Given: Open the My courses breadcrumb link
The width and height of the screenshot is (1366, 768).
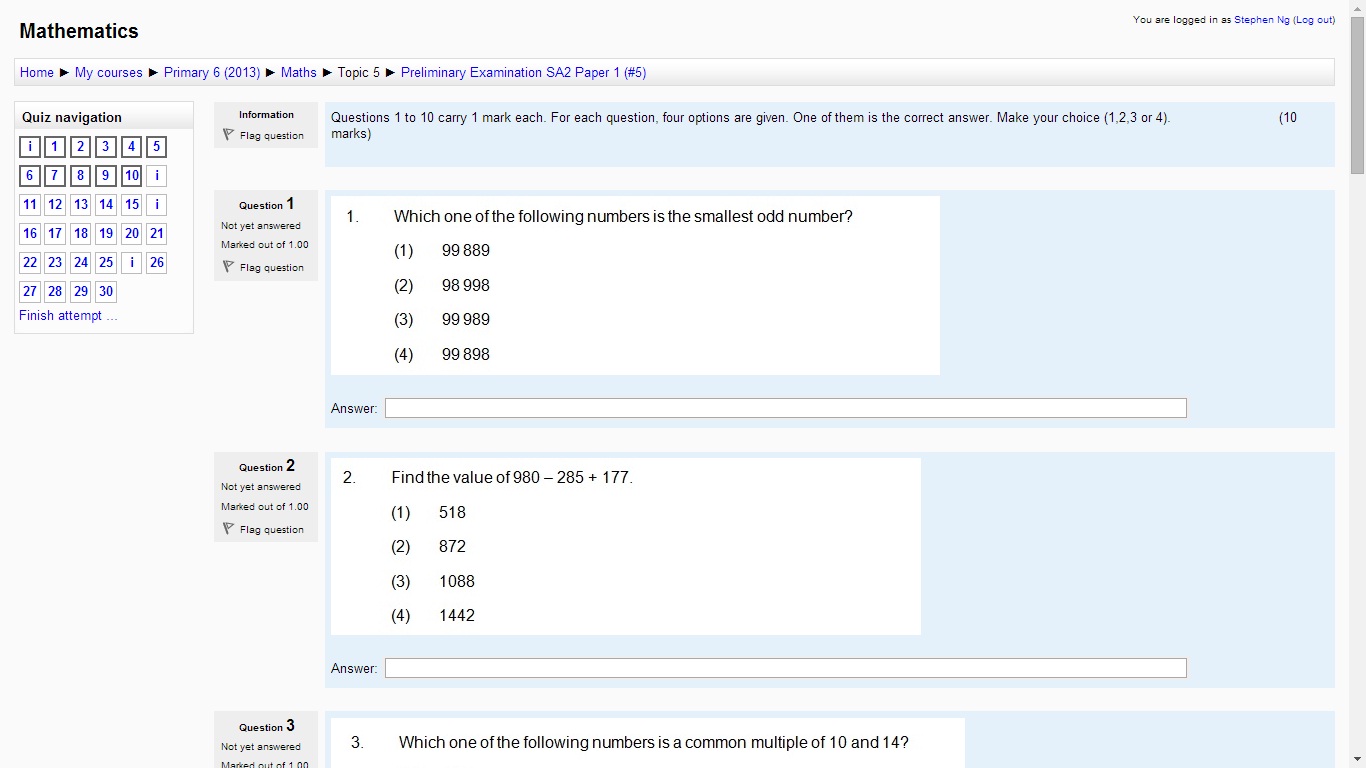Looking at the screenshot, I should click(x=109, y=72).
